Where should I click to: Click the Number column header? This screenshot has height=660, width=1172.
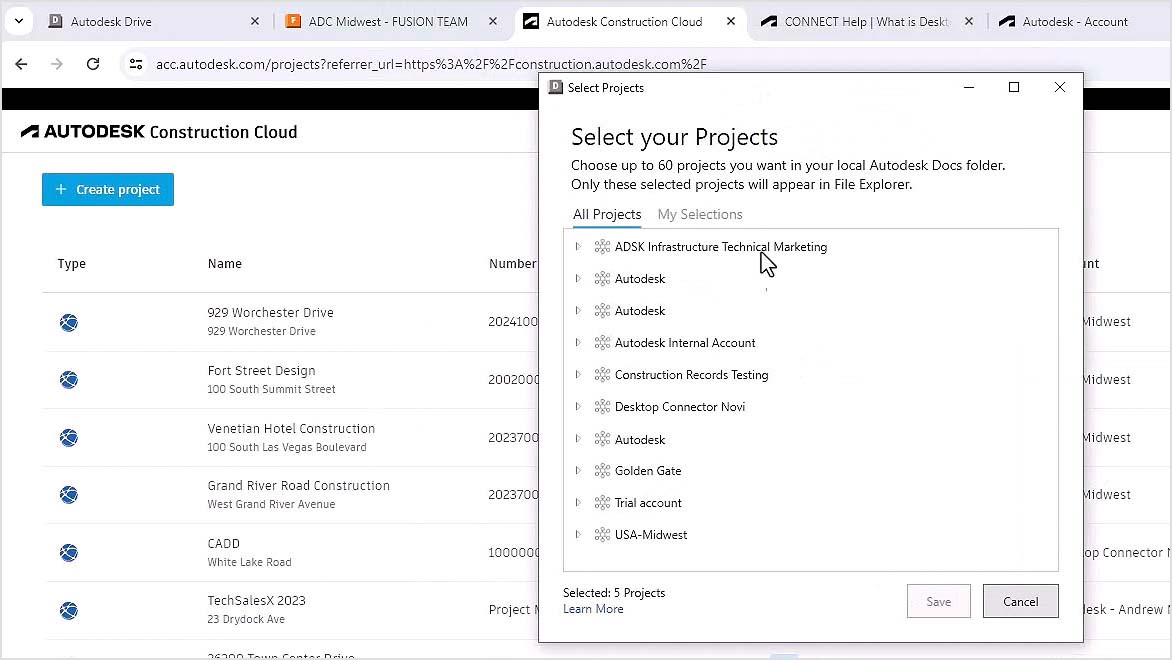[x=513, y=264]
